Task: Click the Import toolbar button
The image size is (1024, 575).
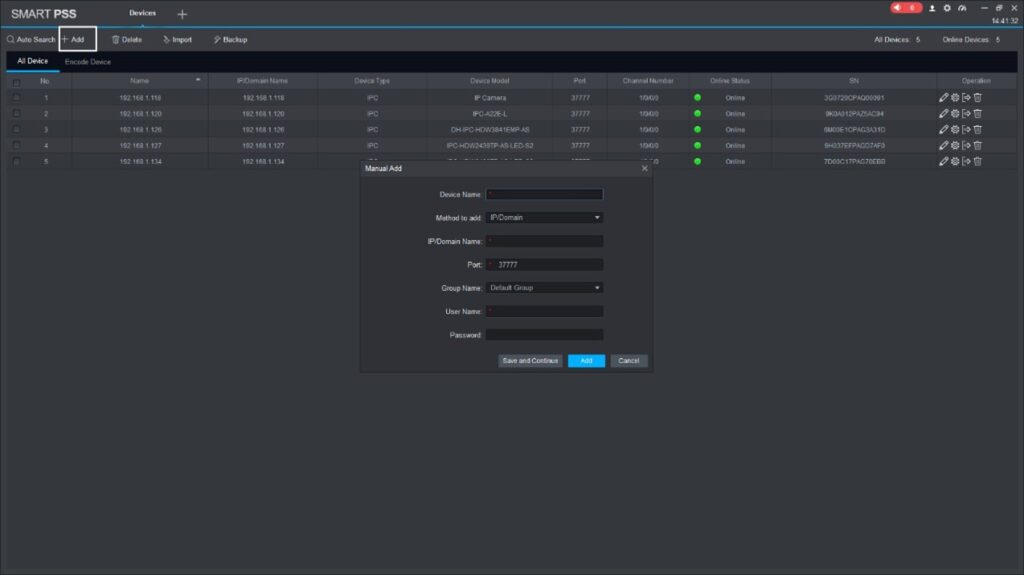Action: click(177, 39)
